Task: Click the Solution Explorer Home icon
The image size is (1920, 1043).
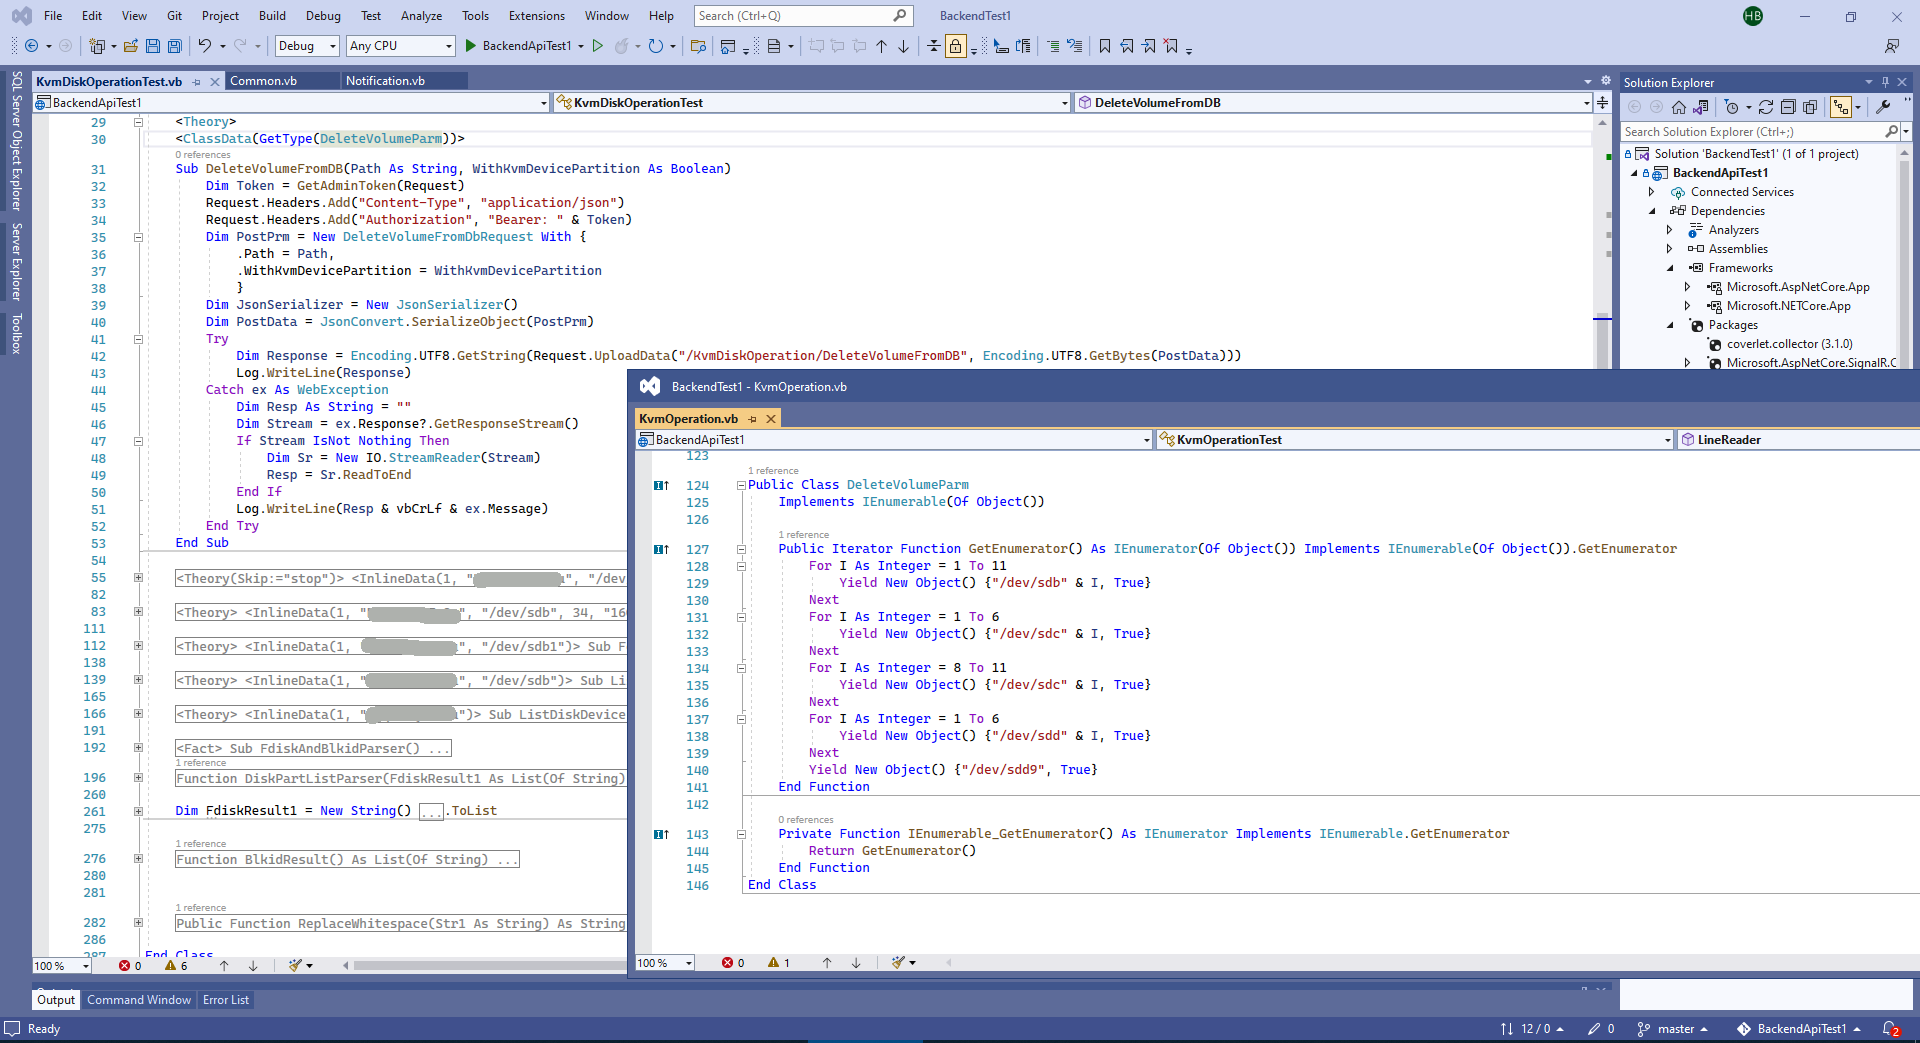Action: [1679, 107]
